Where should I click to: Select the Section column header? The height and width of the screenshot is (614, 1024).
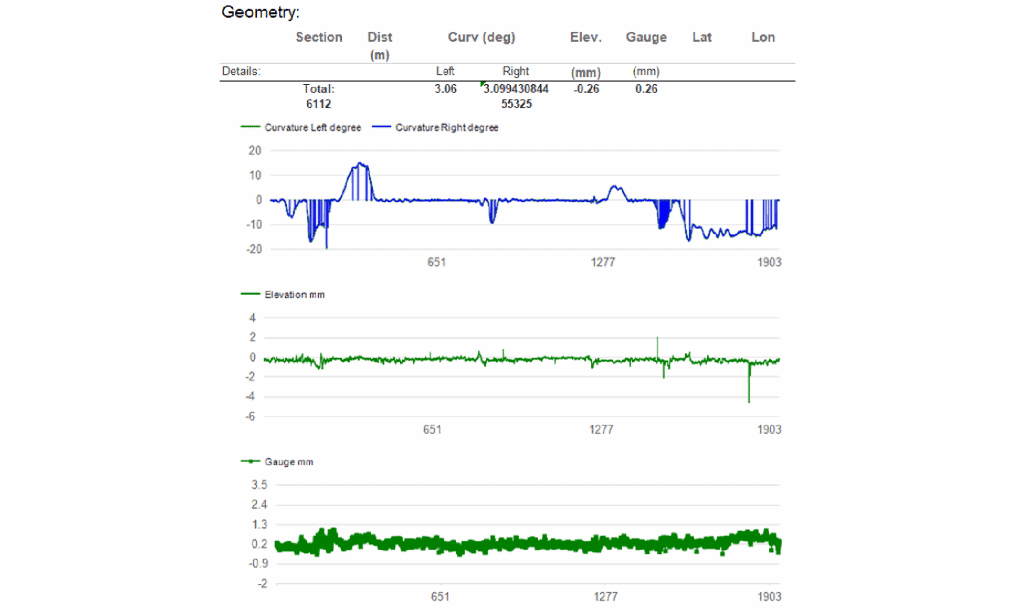319,38
